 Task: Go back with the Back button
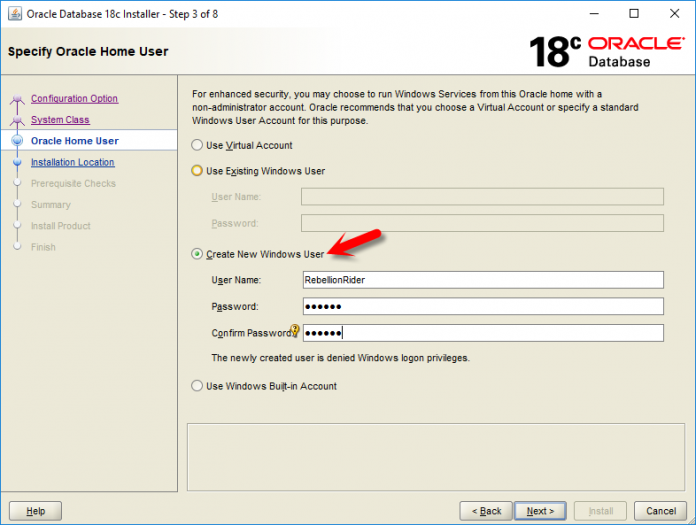click(486, 511)
